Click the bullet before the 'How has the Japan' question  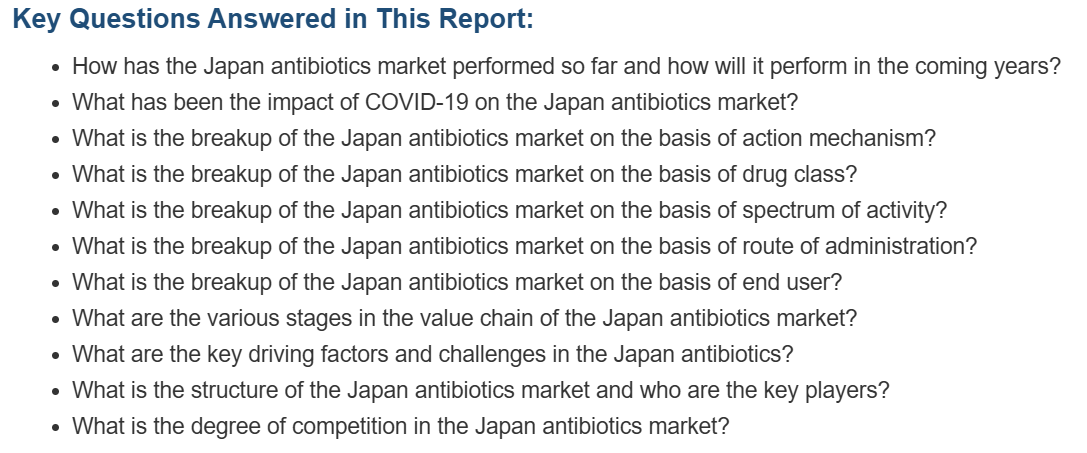(x=56, y=69)
